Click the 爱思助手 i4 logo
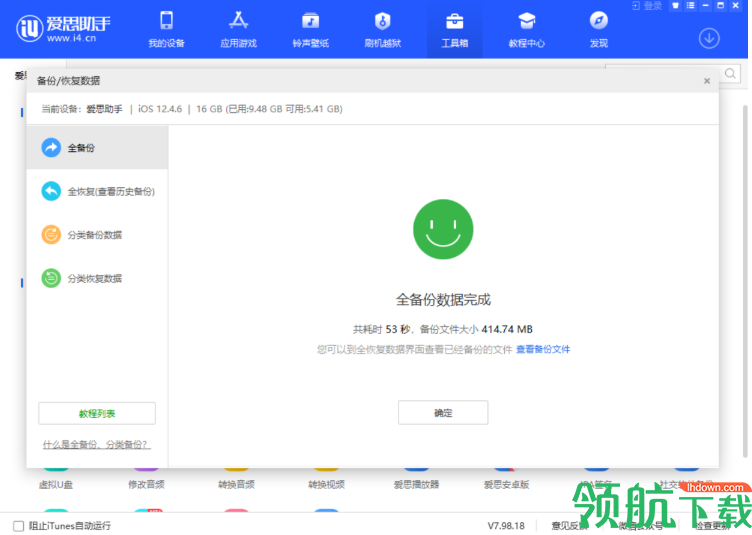 [x=63, y=28]
